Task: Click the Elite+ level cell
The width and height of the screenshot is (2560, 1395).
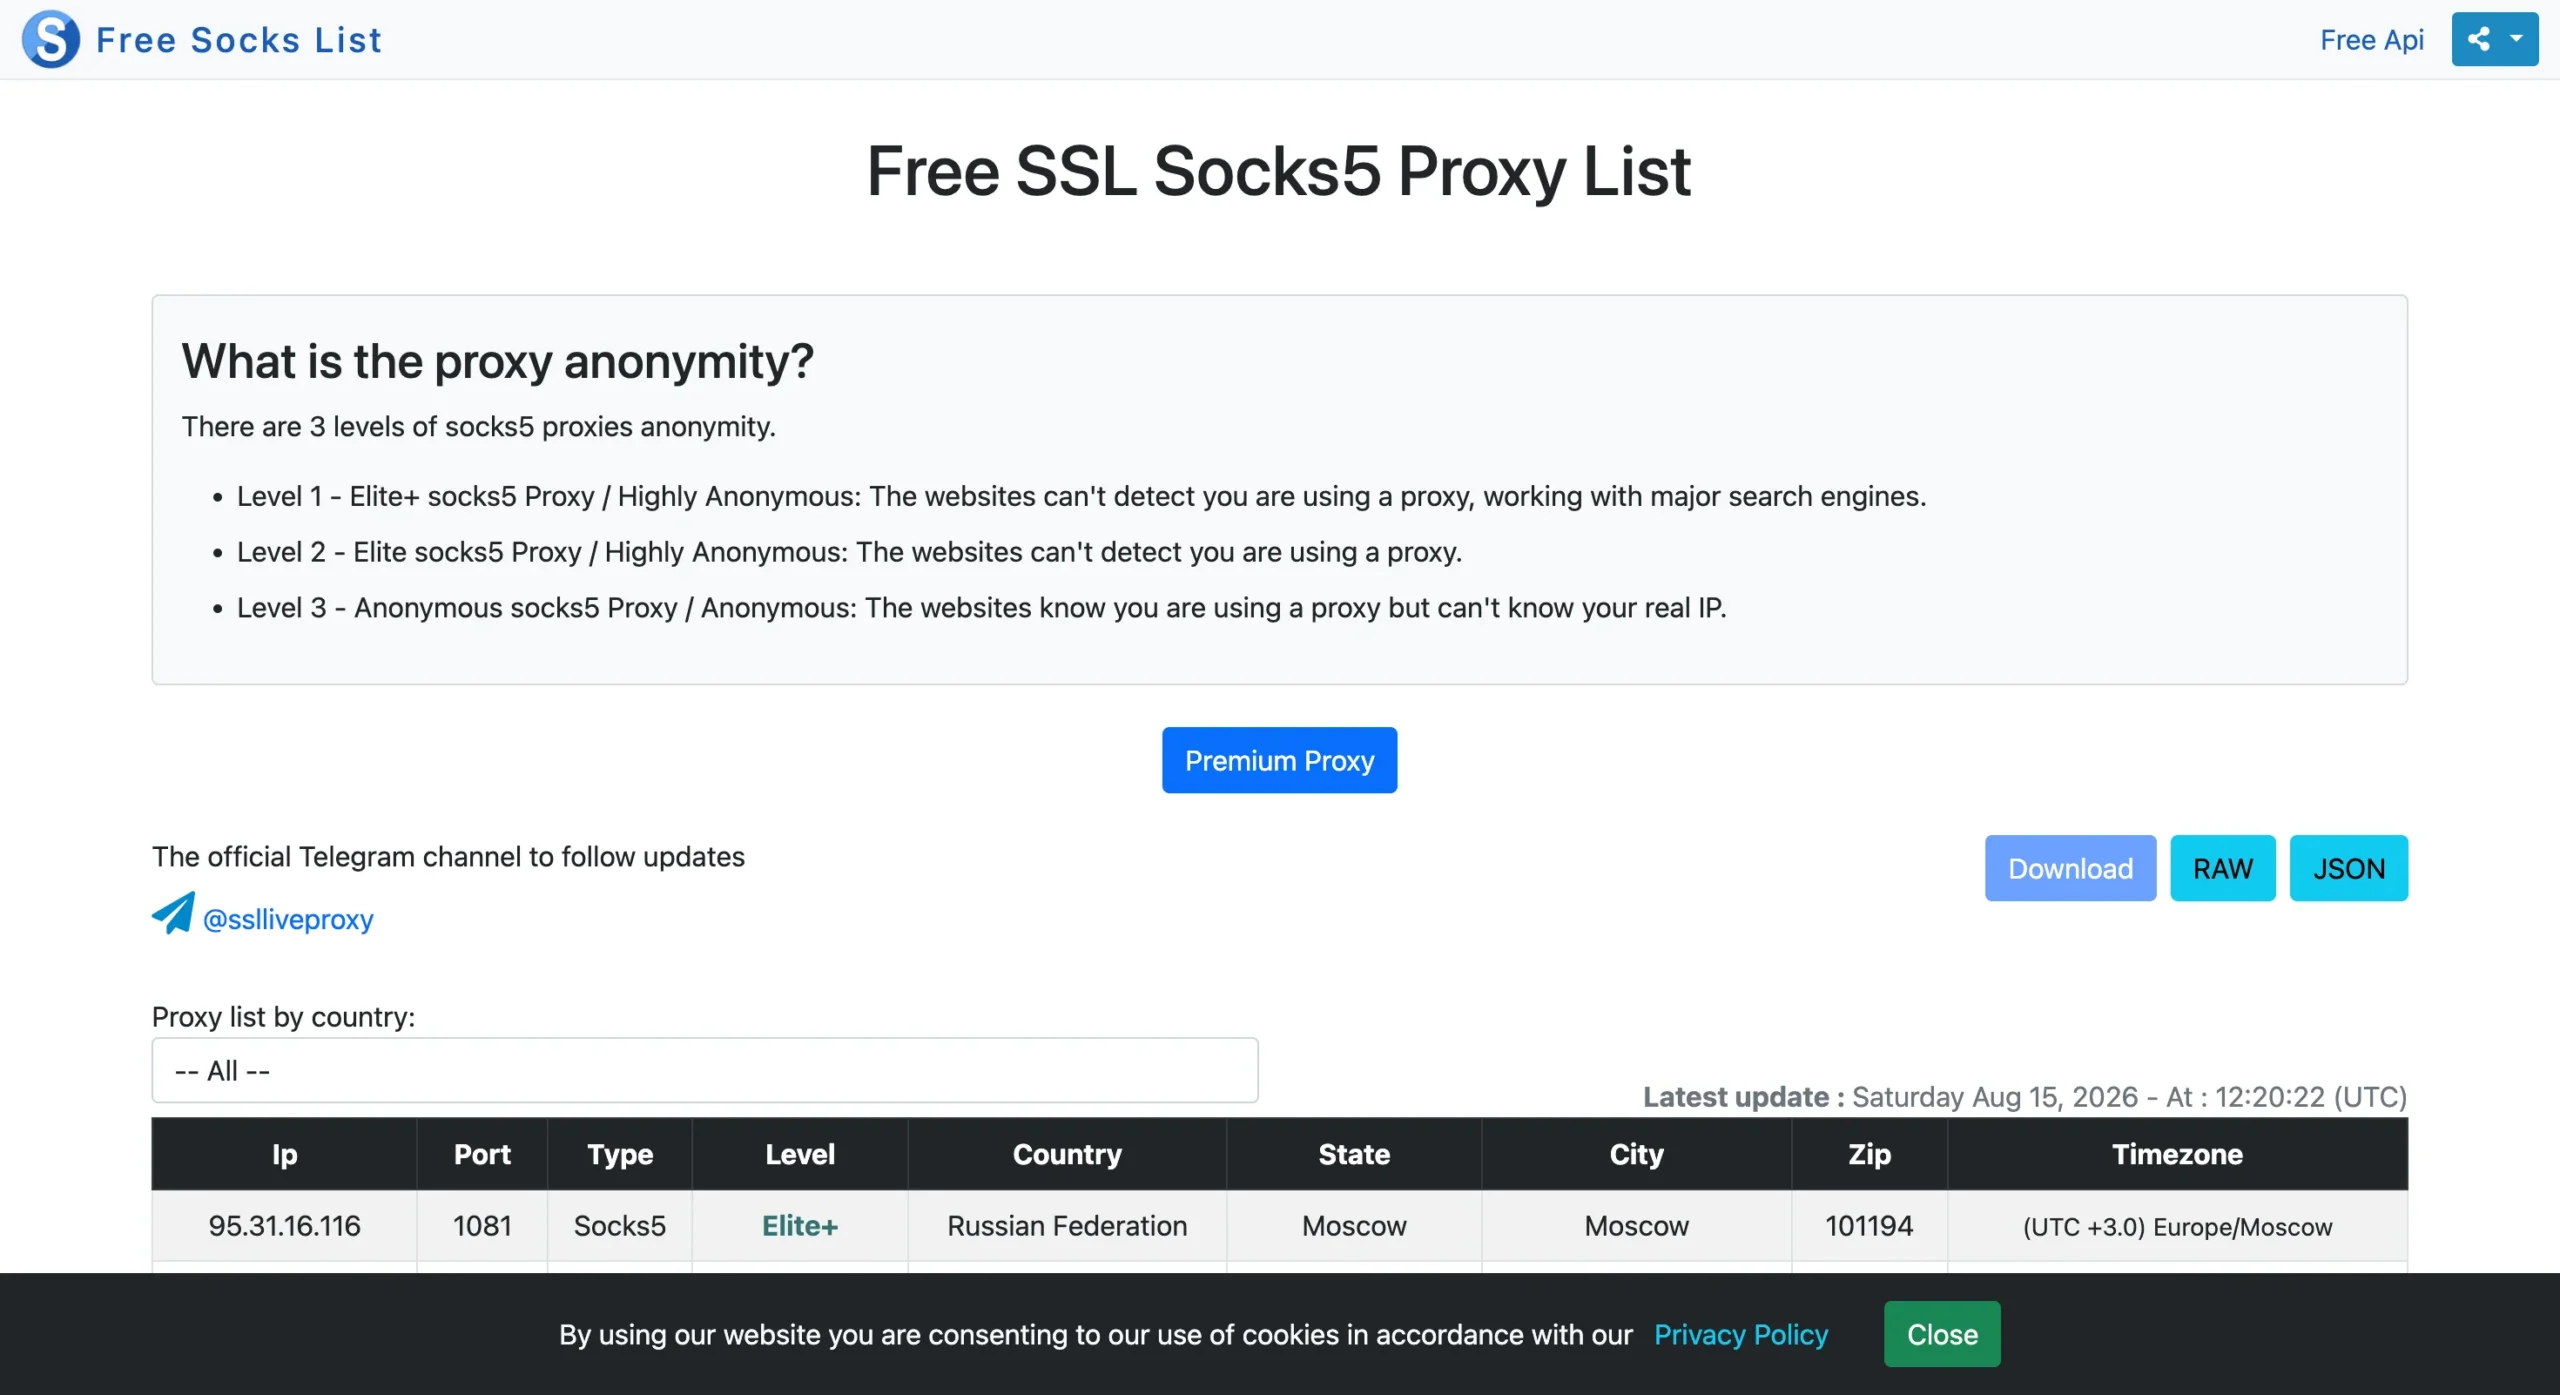Action: click(800, 1226)
